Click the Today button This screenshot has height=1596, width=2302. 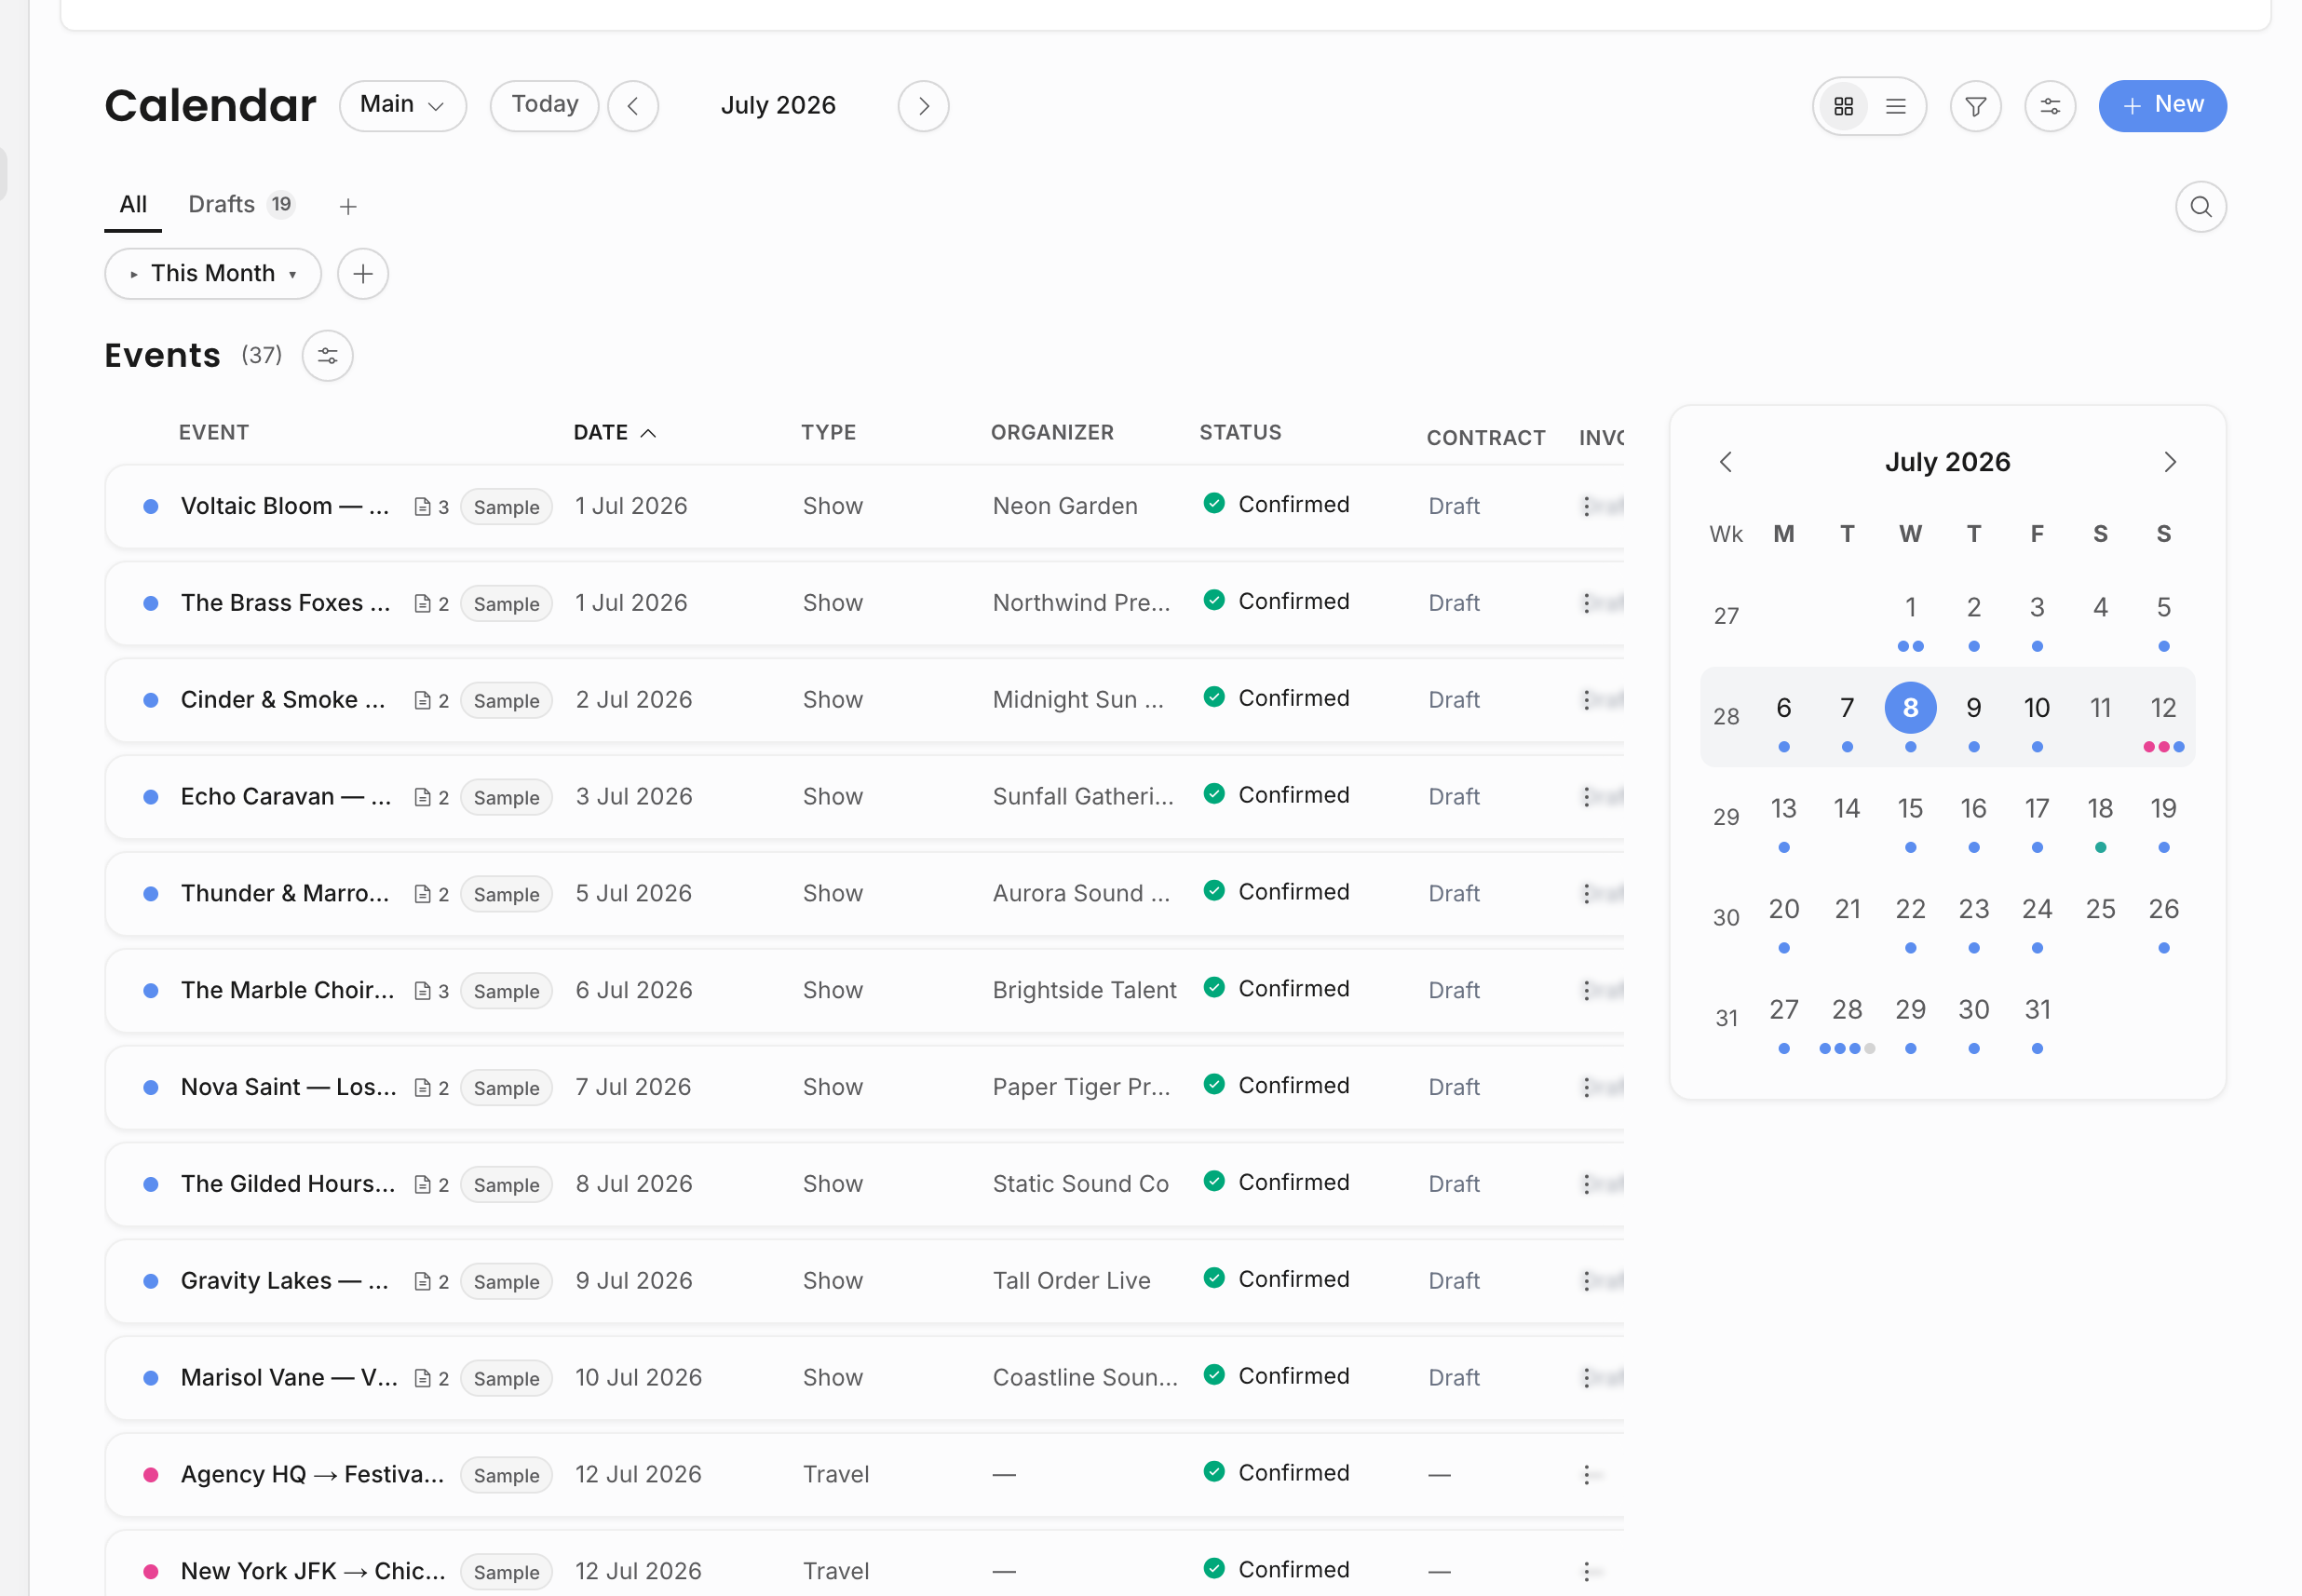(x=545, y=106)
